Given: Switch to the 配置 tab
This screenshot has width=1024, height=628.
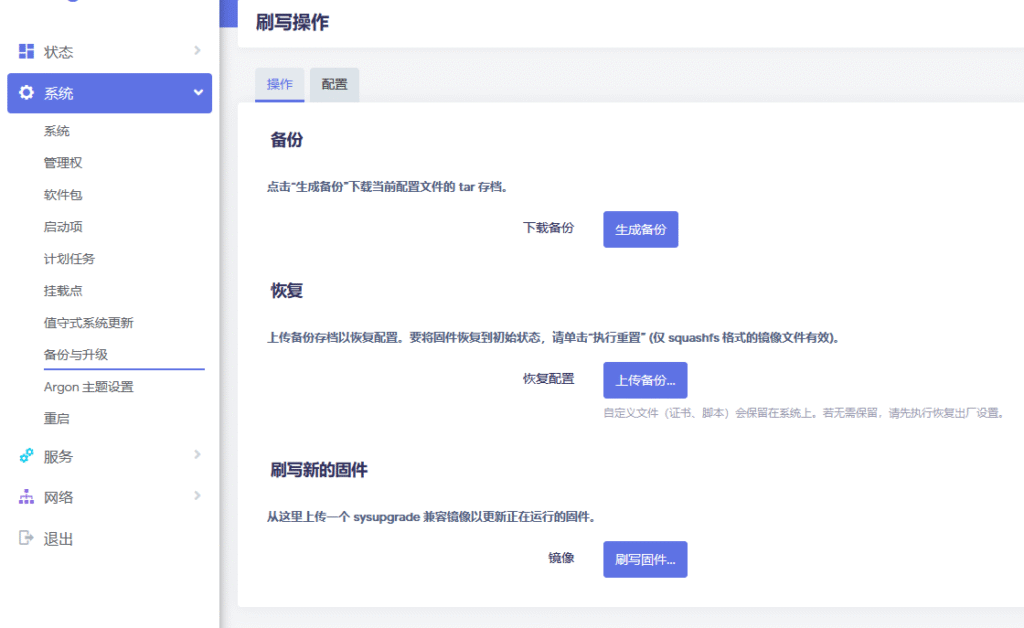Looking at the screenshot, I should pyautogui.click(x=334, y=85).
